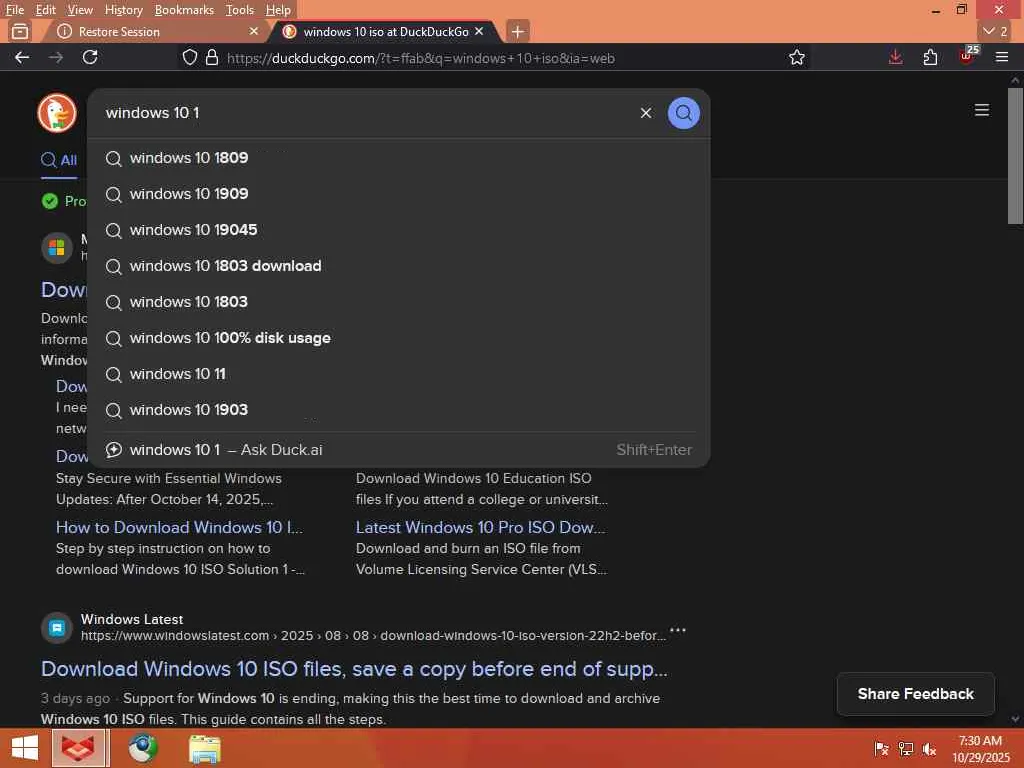Click the Microsoft logo favicon
This screenshot has width=1024, height=768.
tap(57, 248)
